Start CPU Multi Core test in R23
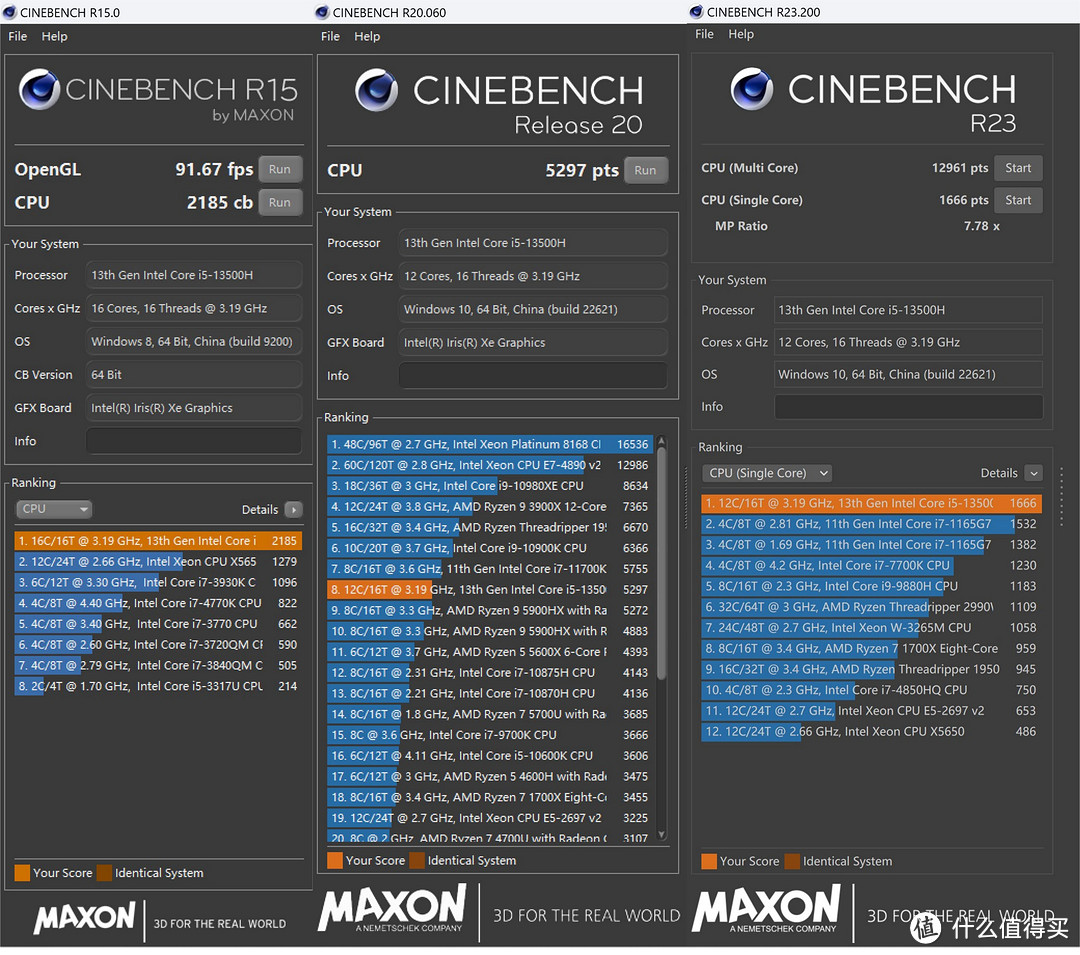Viewport: 1080px width, 955px height. (1018, 168)
